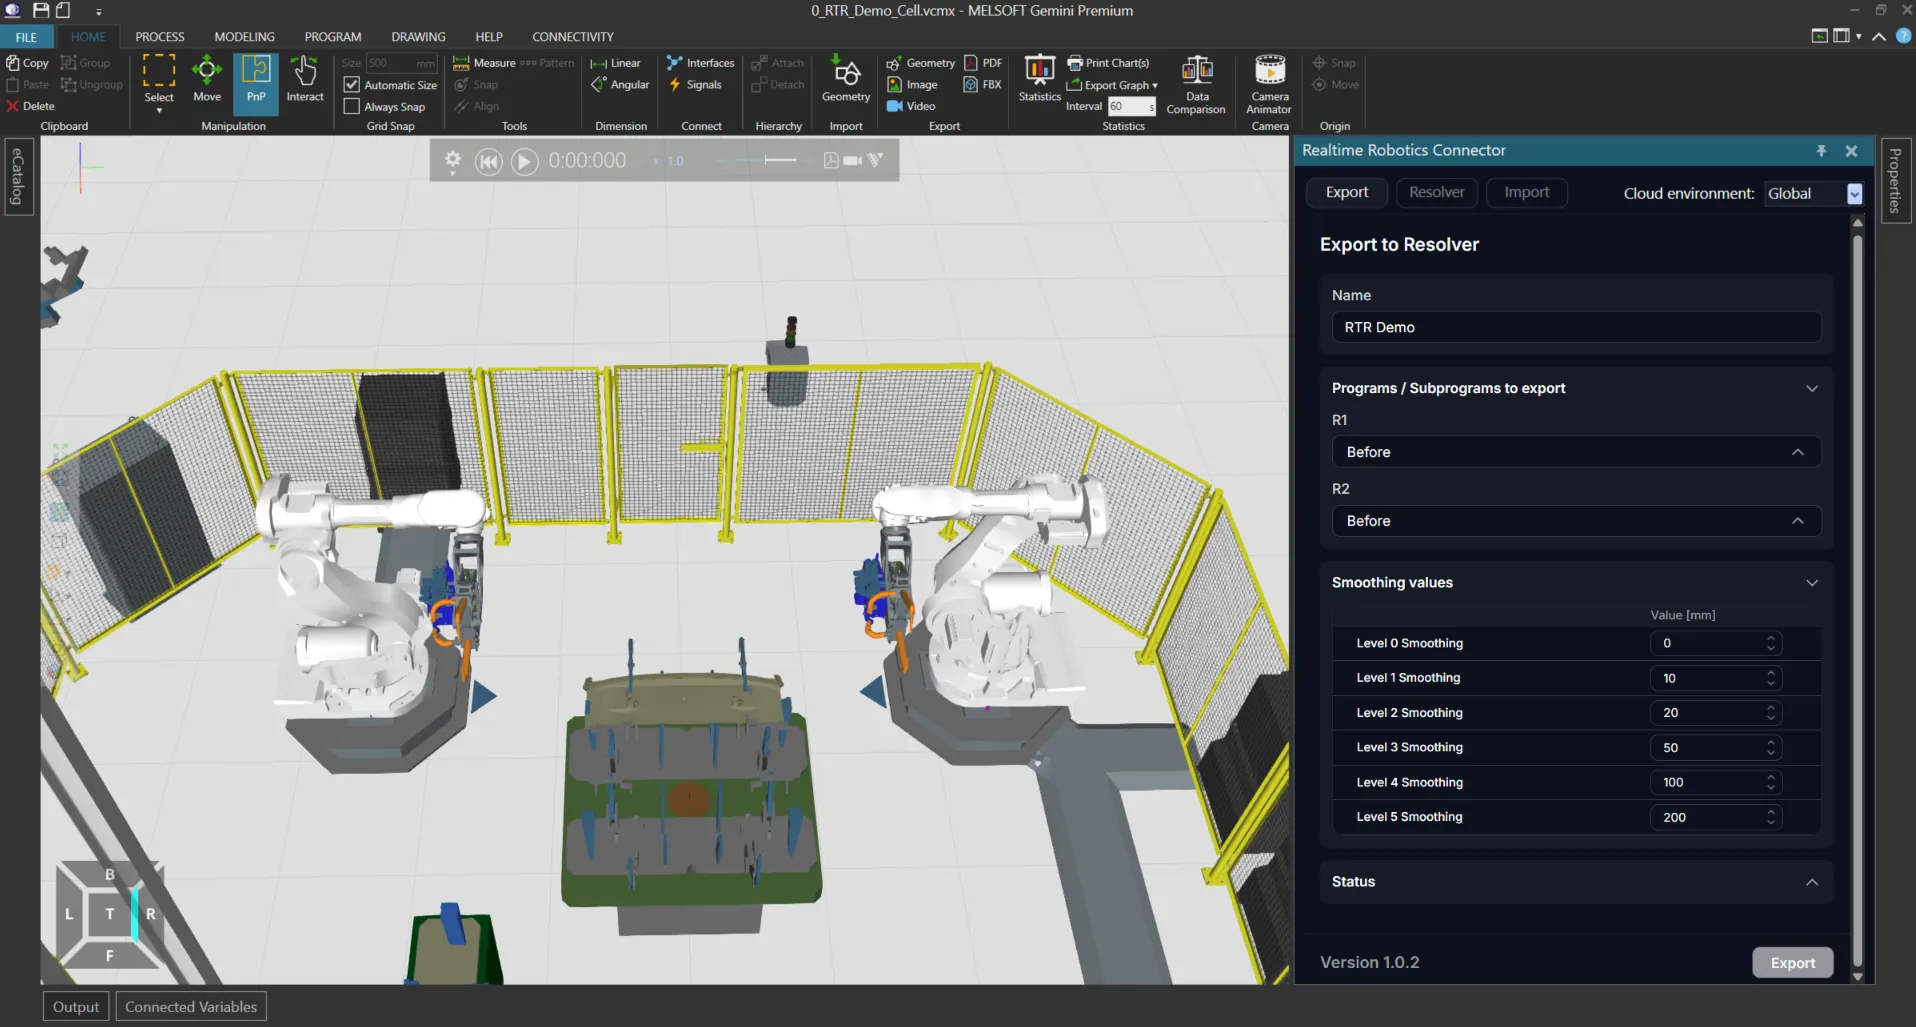Launch the Camera Animator

coord(1269,85)
